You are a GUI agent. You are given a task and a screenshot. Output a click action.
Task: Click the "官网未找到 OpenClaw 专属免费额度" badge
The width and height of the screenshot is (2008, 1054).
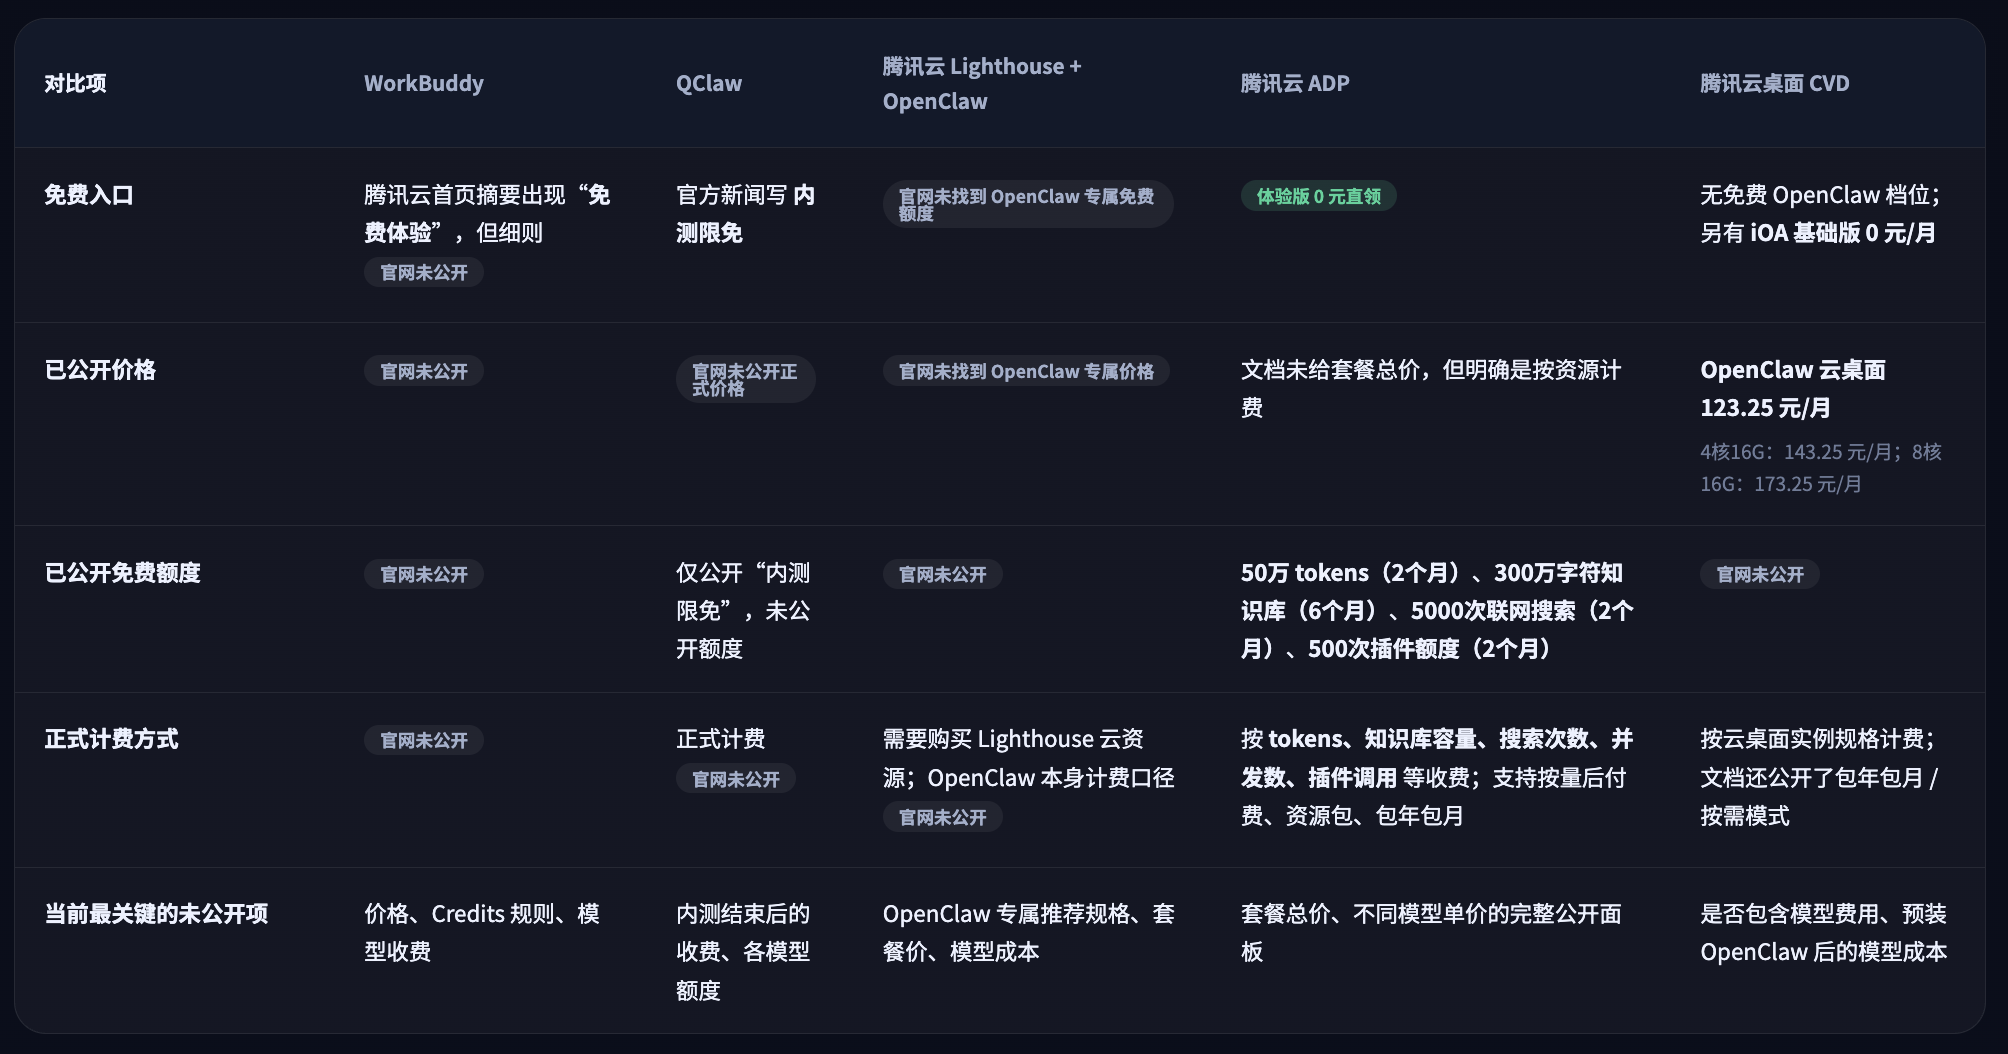[x=1026, y=204]
